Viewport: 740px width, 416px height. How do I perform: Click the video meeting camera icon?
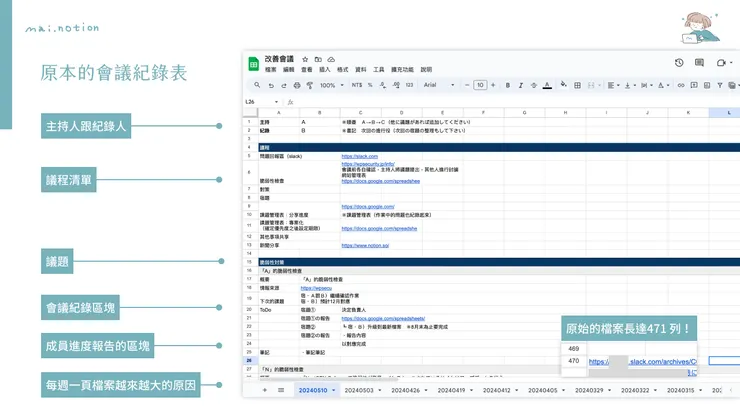[721, 62]
